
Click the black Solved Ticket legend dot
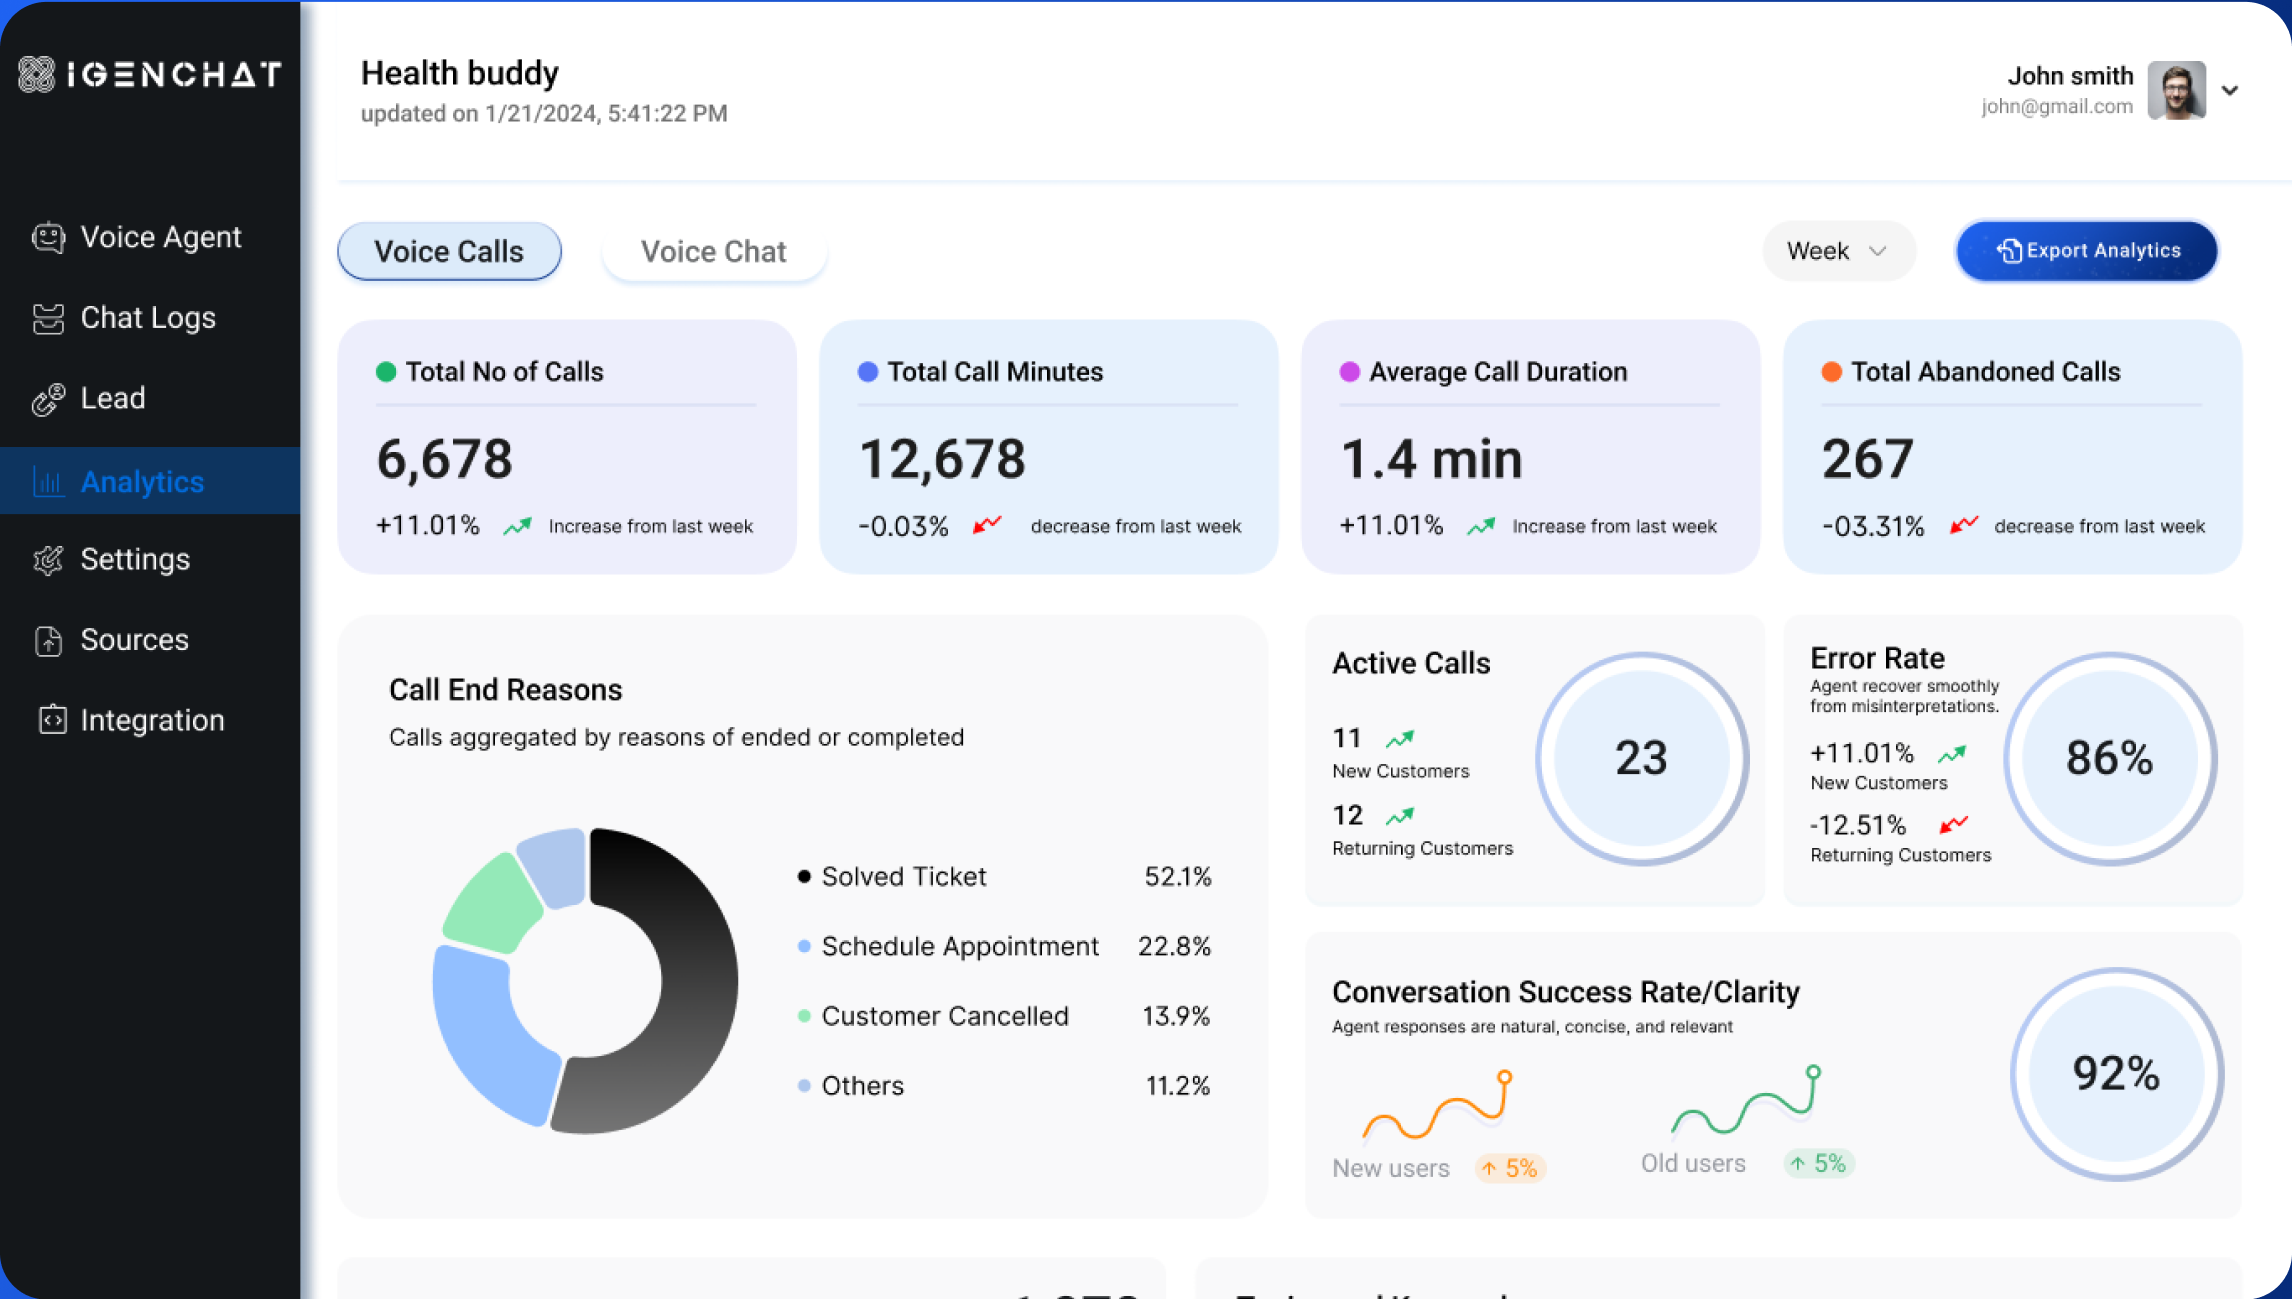804,877
